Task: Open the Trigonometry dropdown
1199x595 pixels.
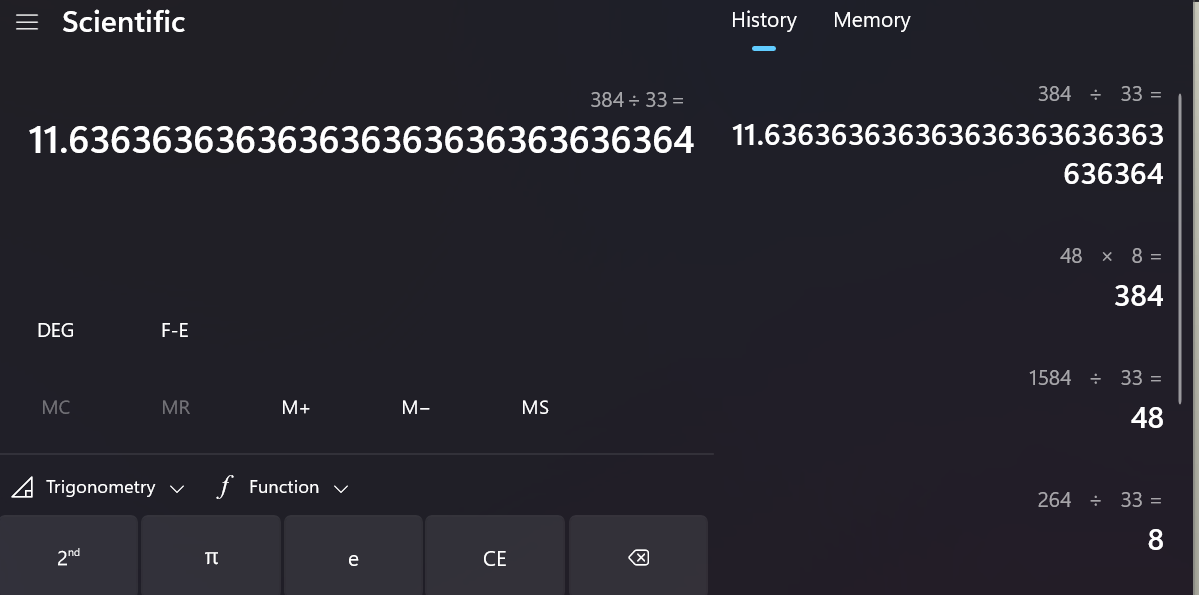Action: pyautogui.click(x=98, y=487)
